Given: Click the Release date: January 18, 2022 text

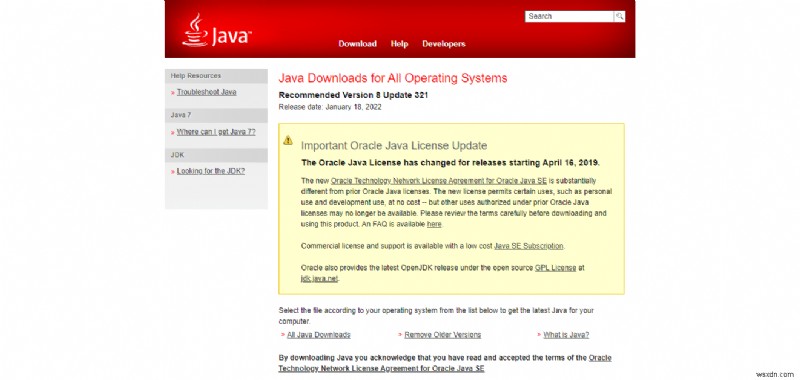Looking at the screenshot, I should 330,107.
